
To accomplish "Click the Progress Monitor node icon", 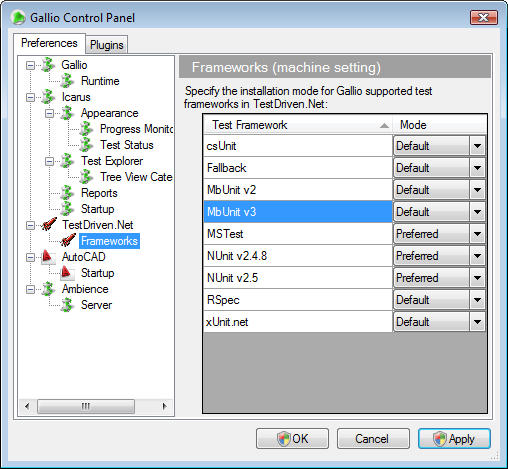I will 86,129.
